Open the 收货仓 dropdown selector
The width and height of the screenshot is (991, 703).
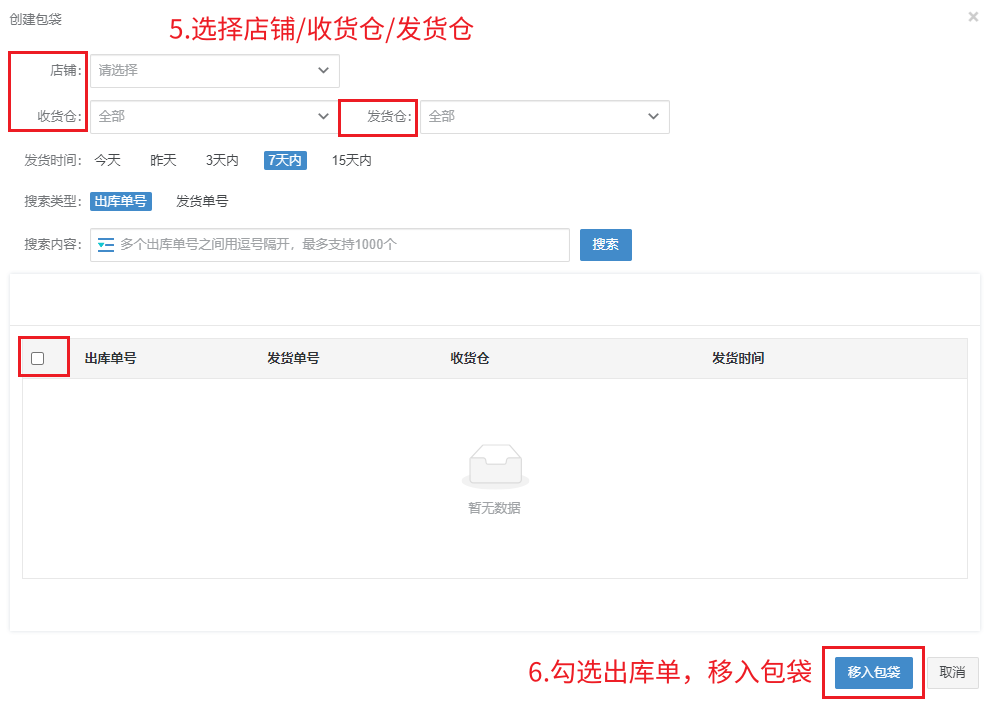click(215, 117)
